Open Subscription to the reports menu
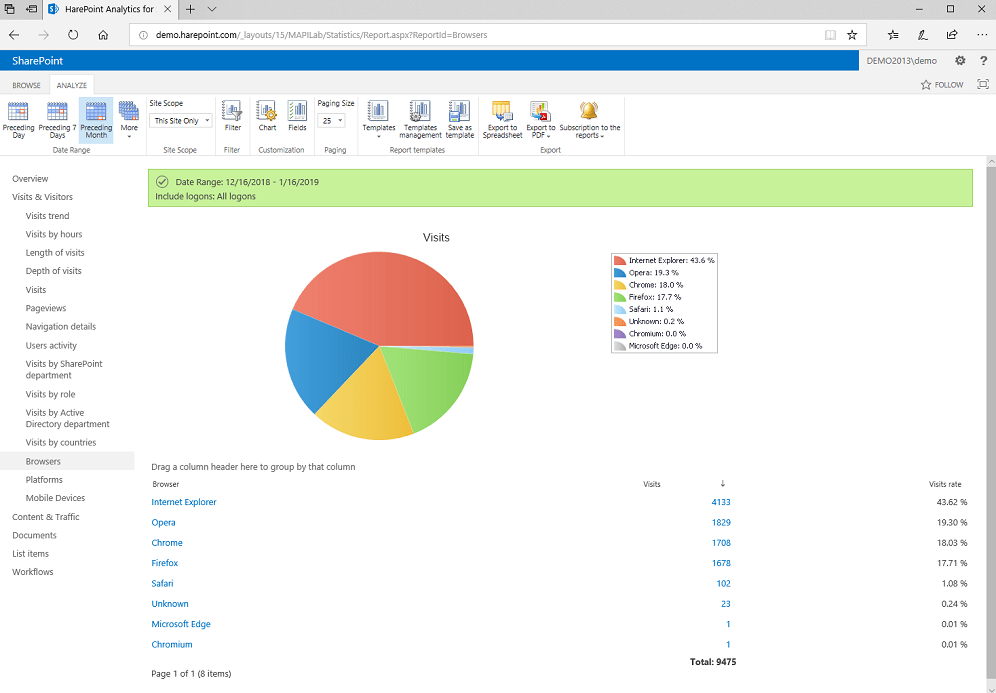 [589, 120]
